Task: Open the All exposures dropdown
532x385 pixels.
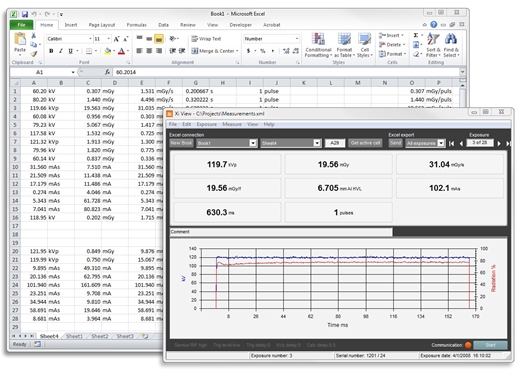Action: pyautogui.click(x=441, y=143)
